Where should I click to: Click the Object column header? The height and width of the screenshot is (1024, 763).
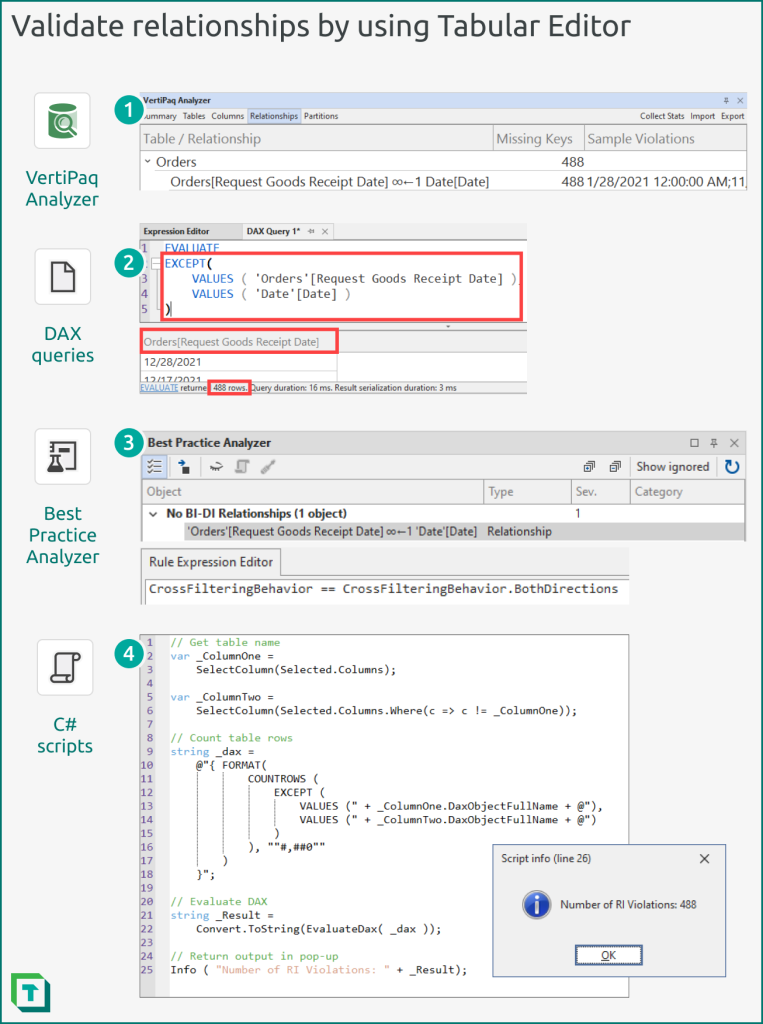pos(312,492)
